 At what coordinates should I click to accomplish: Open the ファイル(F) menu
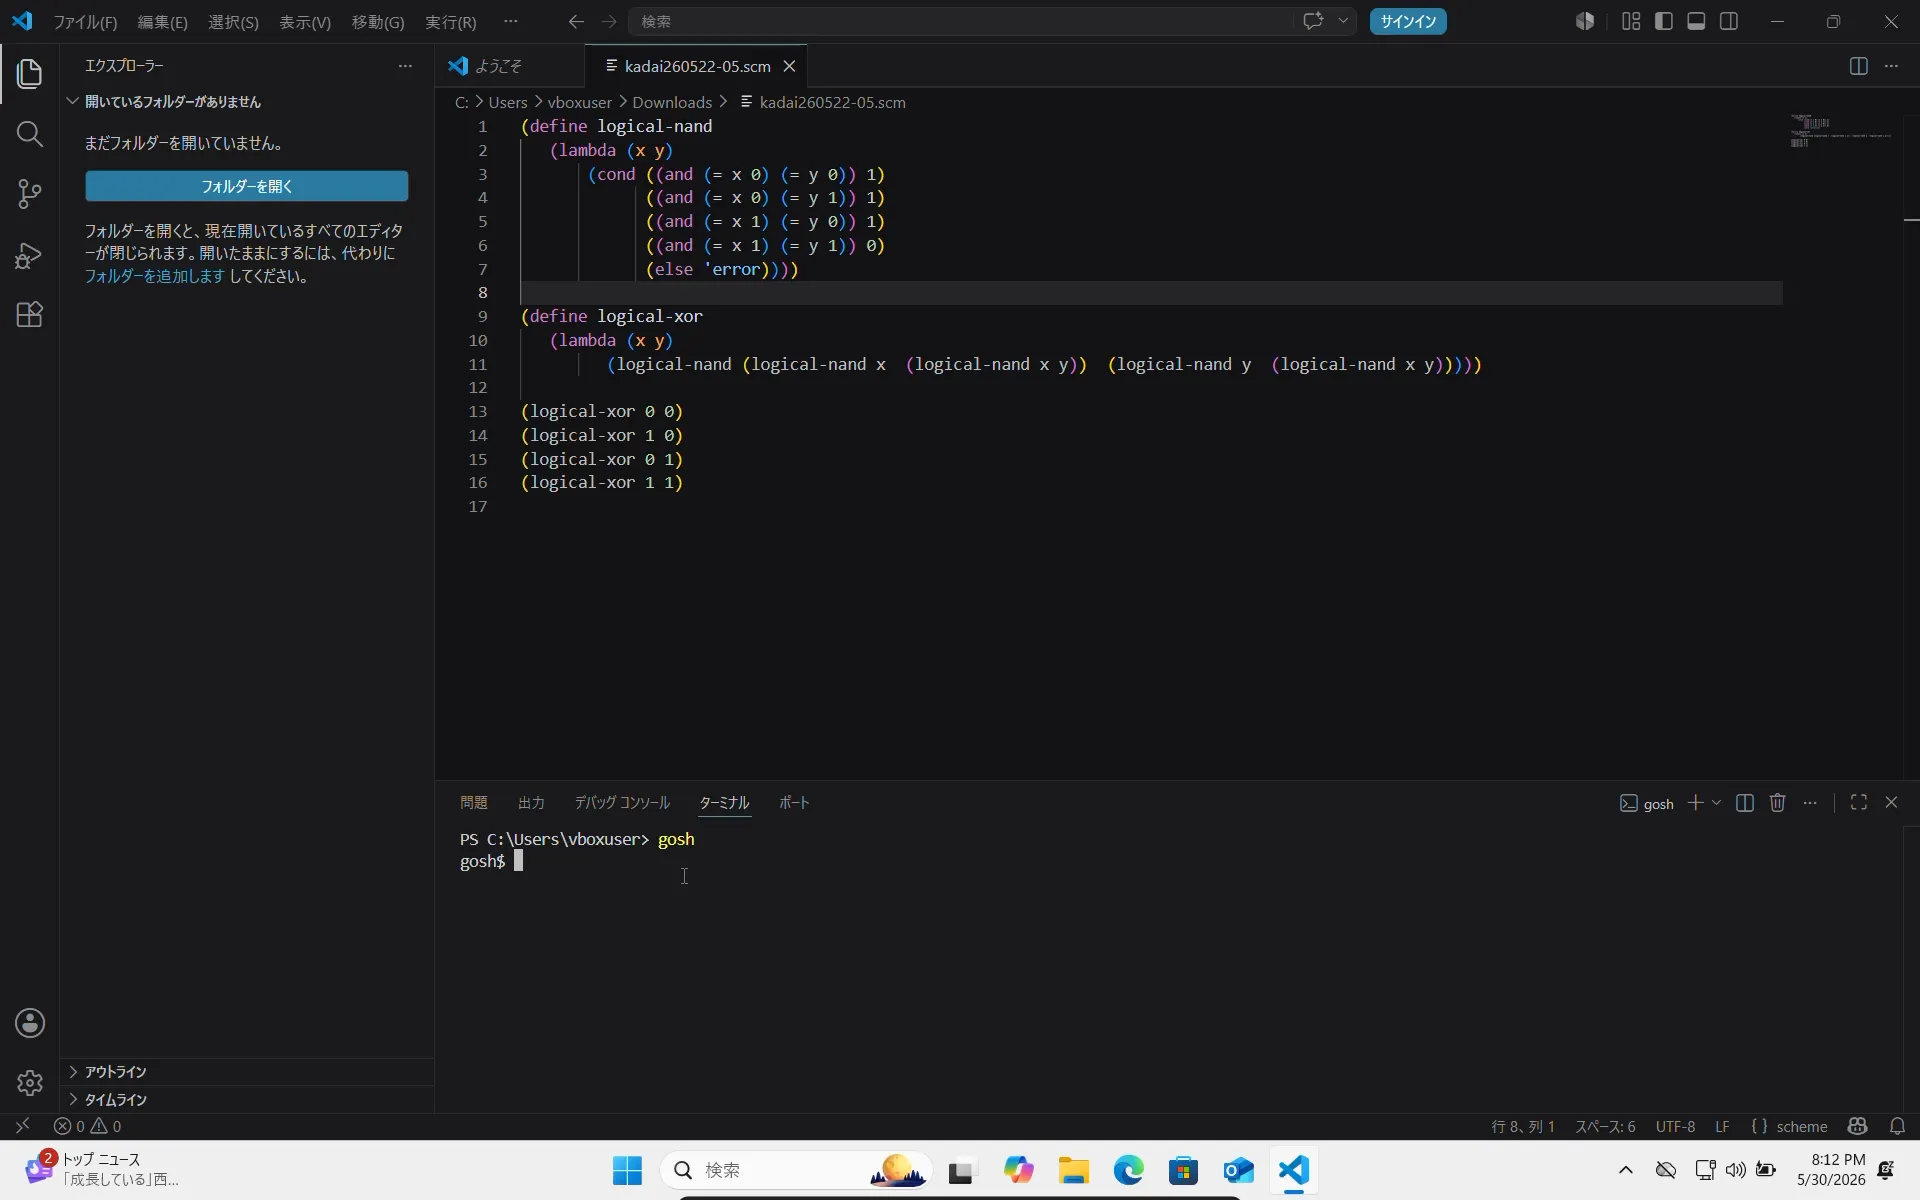(x=85, y=22)
